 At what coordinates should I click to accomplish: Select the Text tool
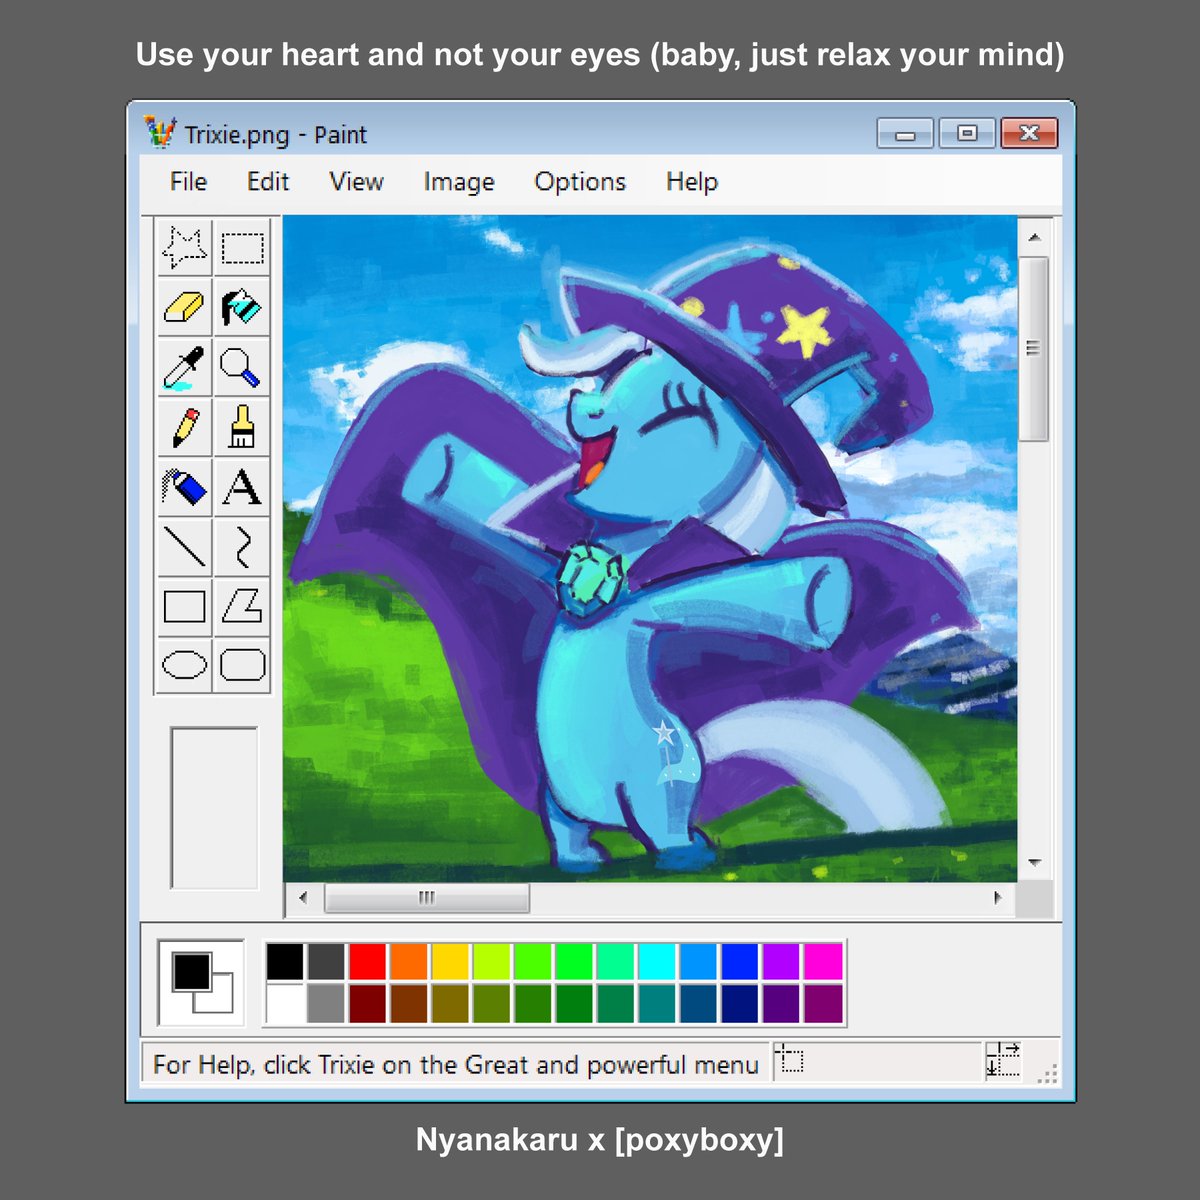[x=242, y=487]
